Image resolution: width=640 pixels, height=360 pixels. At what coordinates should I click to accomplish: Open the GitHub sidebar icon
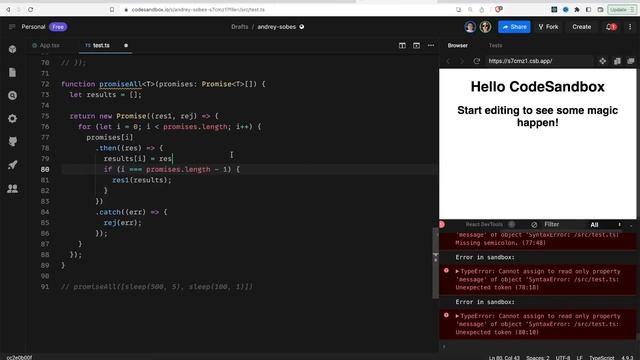[13, 141]
